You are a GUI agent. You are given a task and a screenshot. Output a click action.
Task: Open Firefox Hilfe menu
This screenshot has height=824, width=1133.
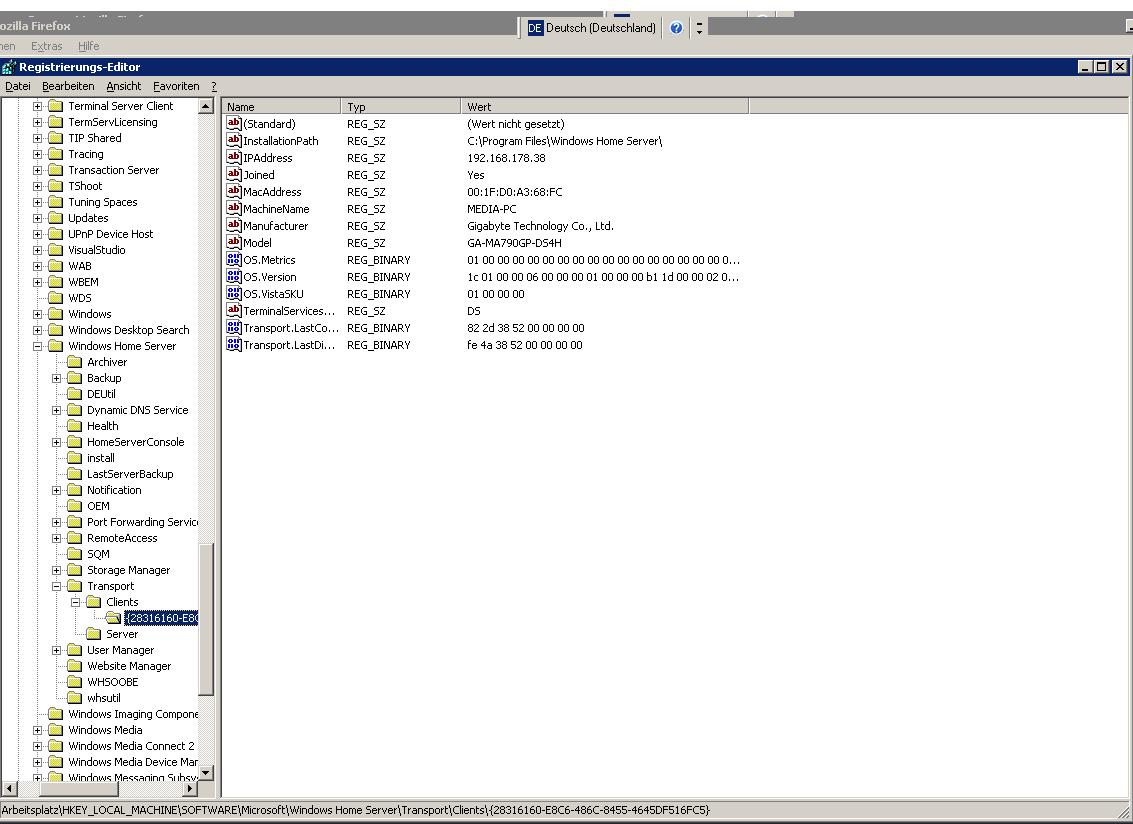(89, 46)
